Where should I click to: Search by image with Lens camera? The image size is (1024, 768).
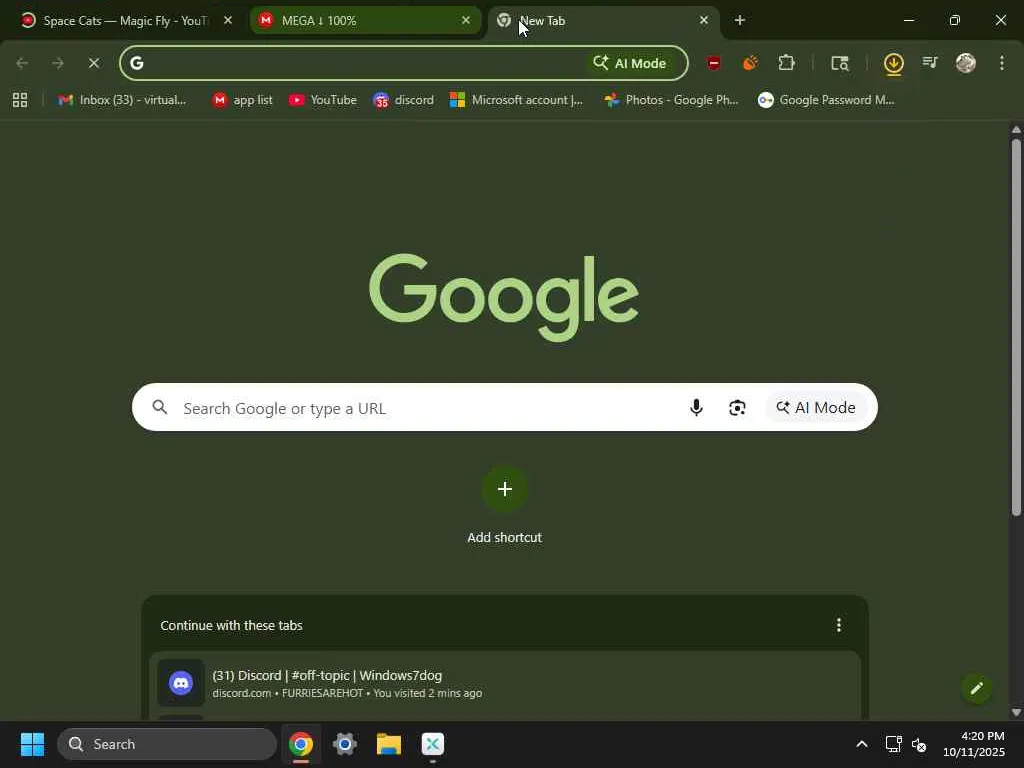pyautogui.click(x=737, y=408)
